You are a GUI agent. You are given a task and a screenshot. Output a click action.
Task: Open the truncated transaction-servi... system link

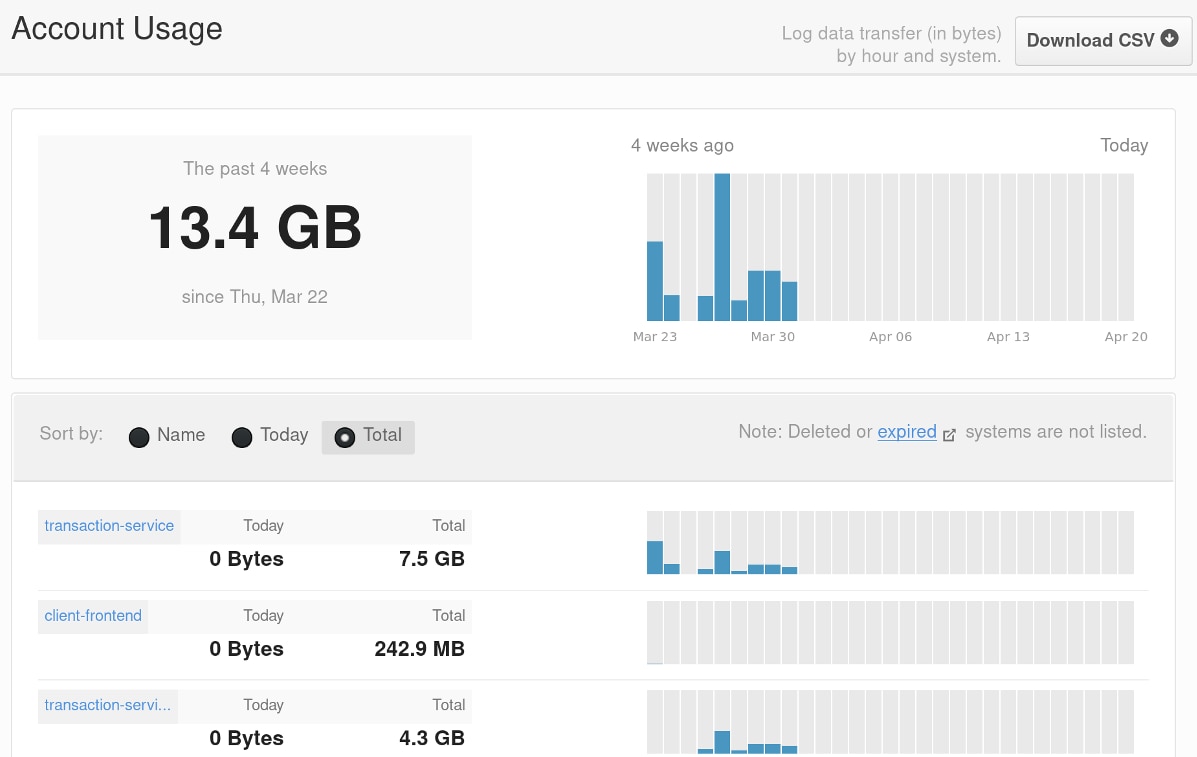[x=106, y=705]
